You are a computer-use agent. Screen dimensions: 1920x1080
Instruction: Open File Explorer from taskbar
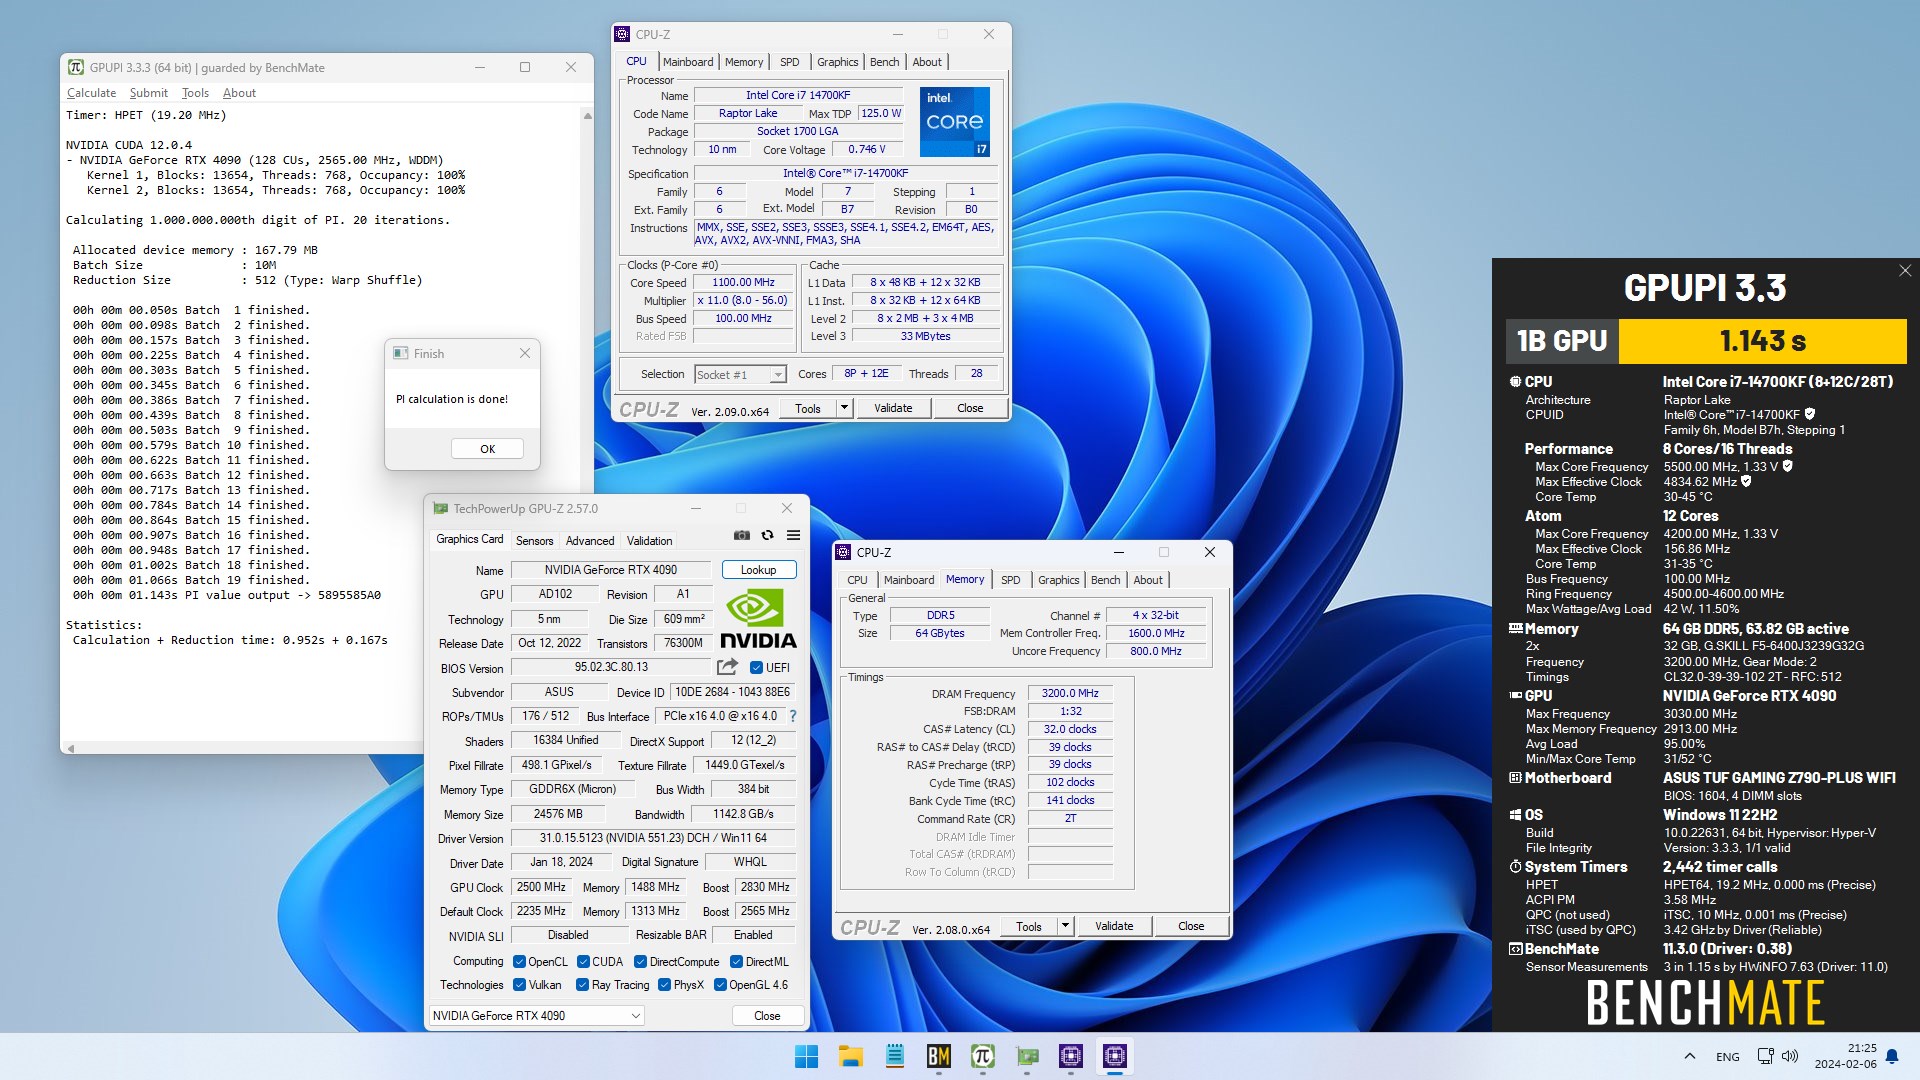coord(850,1056)
